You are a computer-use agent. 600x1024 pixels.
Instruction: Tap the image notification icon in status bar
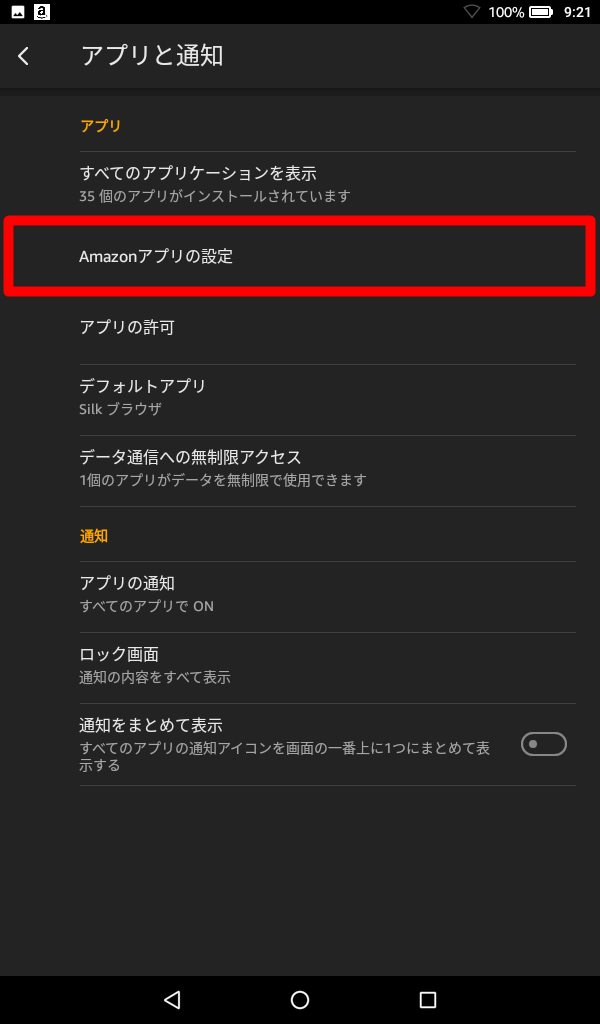(x=18, y=12)
